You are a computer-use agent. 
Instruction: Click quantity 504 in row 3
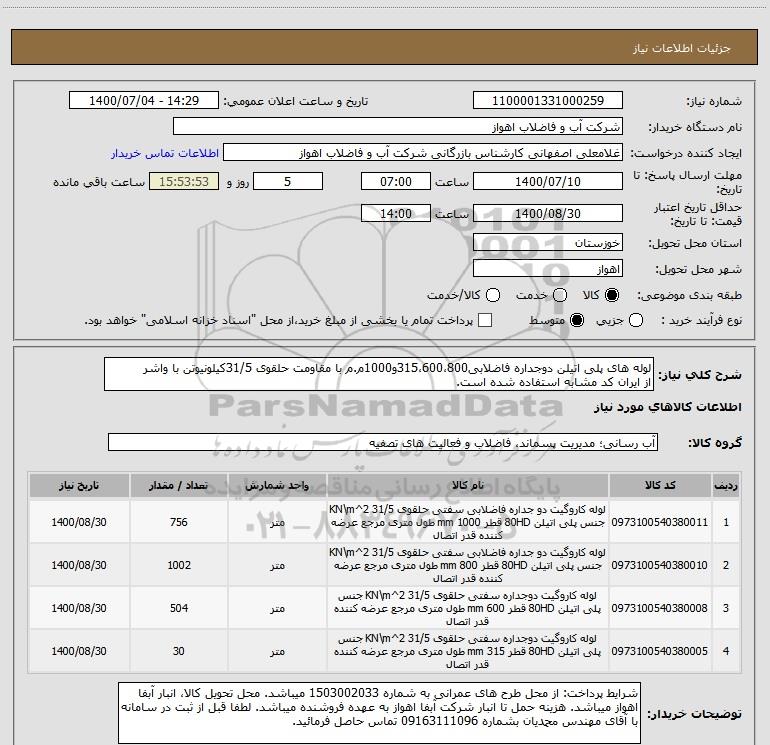pyautogui.click(x=179, y=608)
